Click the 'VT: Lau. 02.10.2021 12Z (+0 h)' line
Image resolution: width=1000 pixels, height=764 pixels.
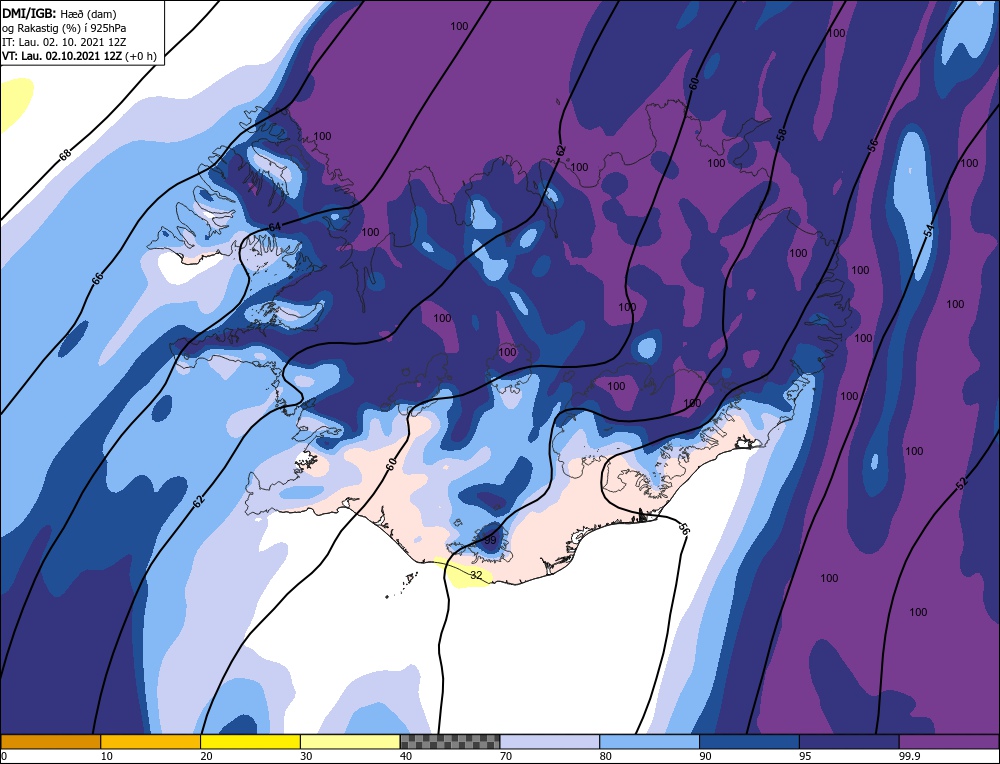[x=79, y=56]
